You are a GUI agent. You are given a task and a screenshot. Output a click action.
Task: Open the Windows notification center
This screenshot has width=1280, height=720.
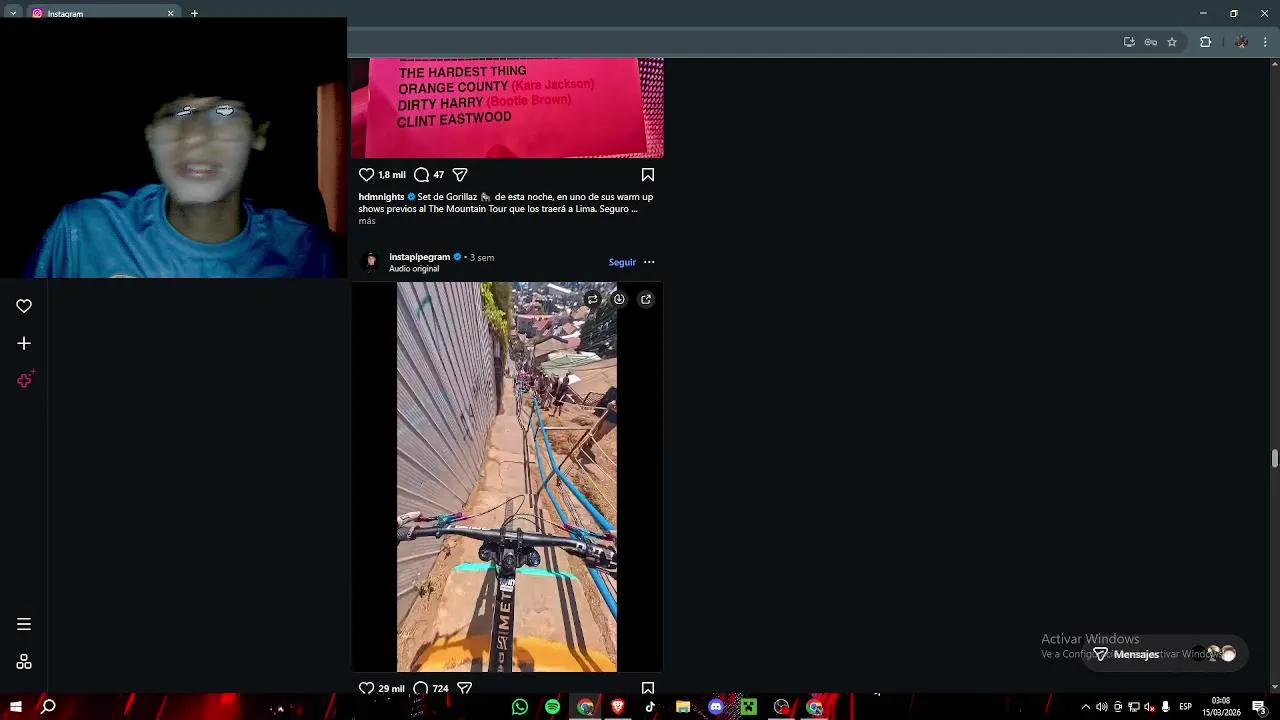coord(1259,707)
